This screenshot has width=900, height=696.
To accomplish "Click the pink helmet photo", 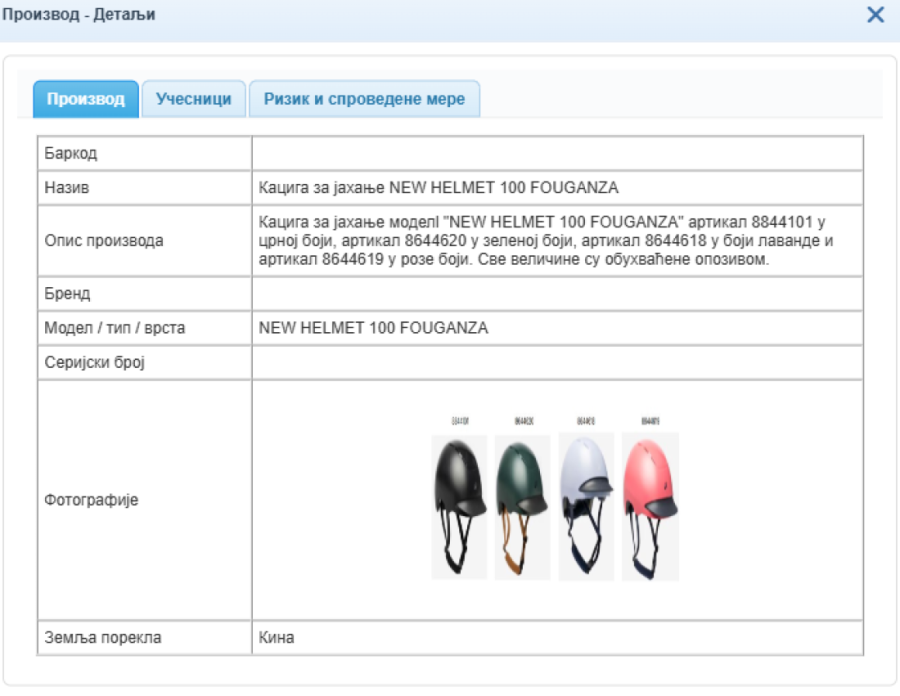I will tap(650, 507).
